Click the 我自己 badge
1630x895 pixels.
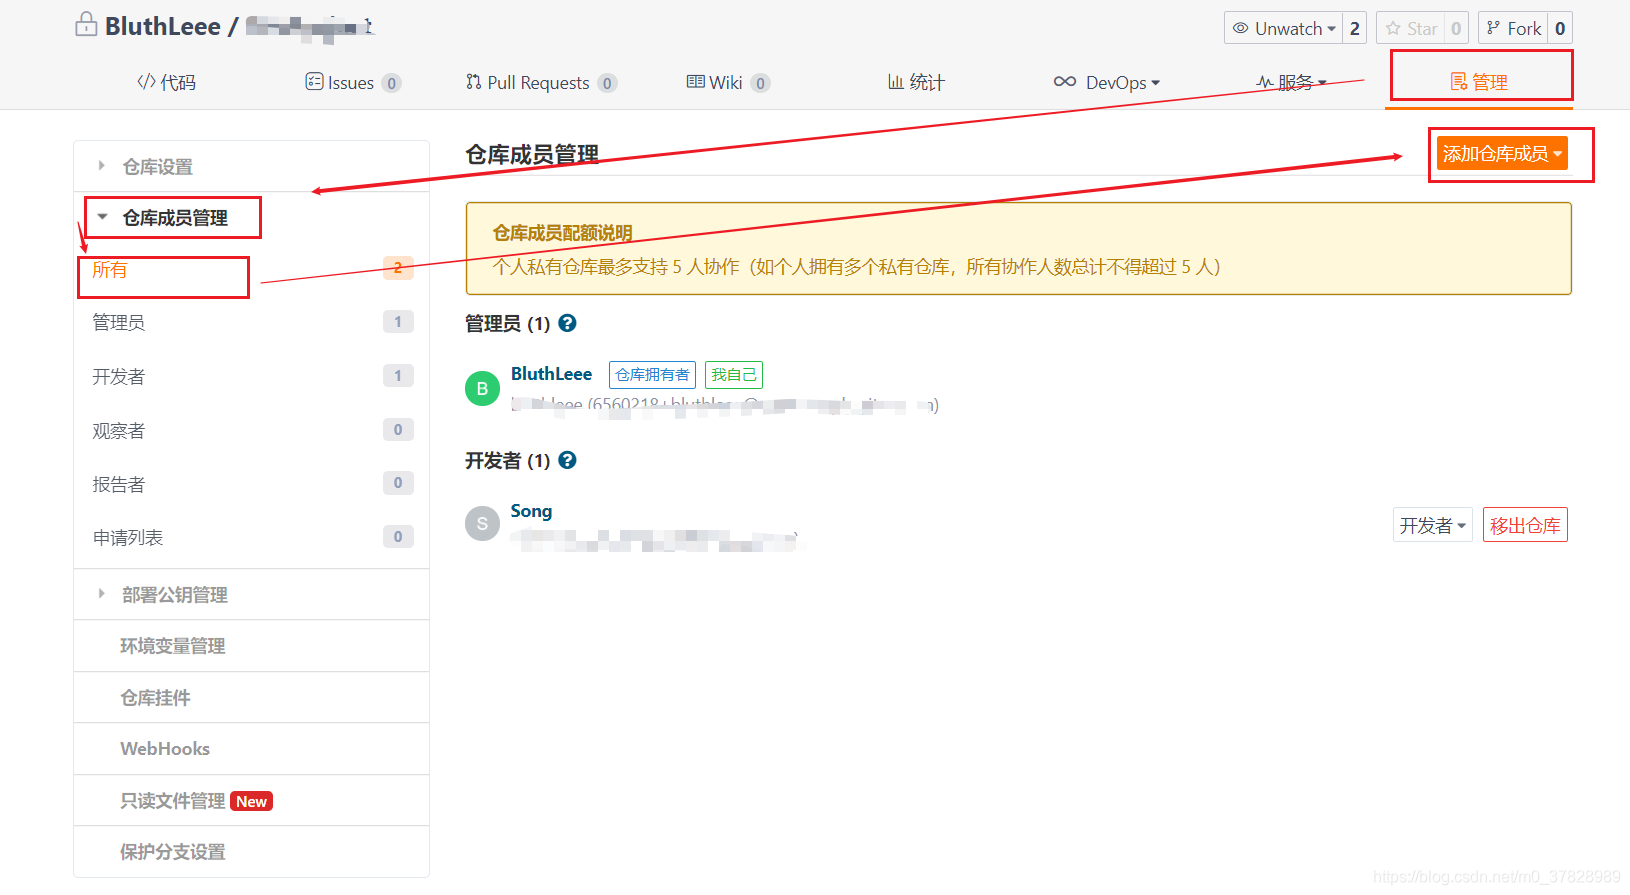tap(734, 375)
